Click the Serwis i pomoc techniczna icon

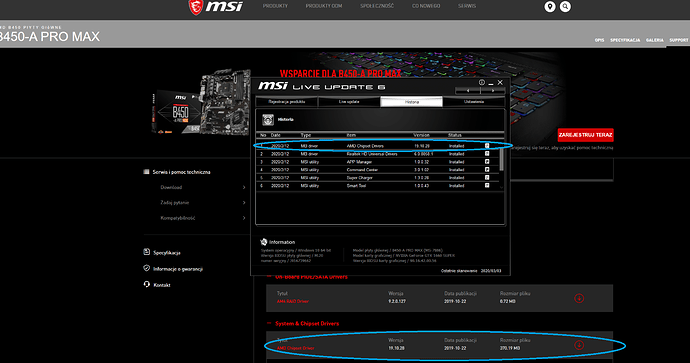pyautogui.click(x=147, y=172)
